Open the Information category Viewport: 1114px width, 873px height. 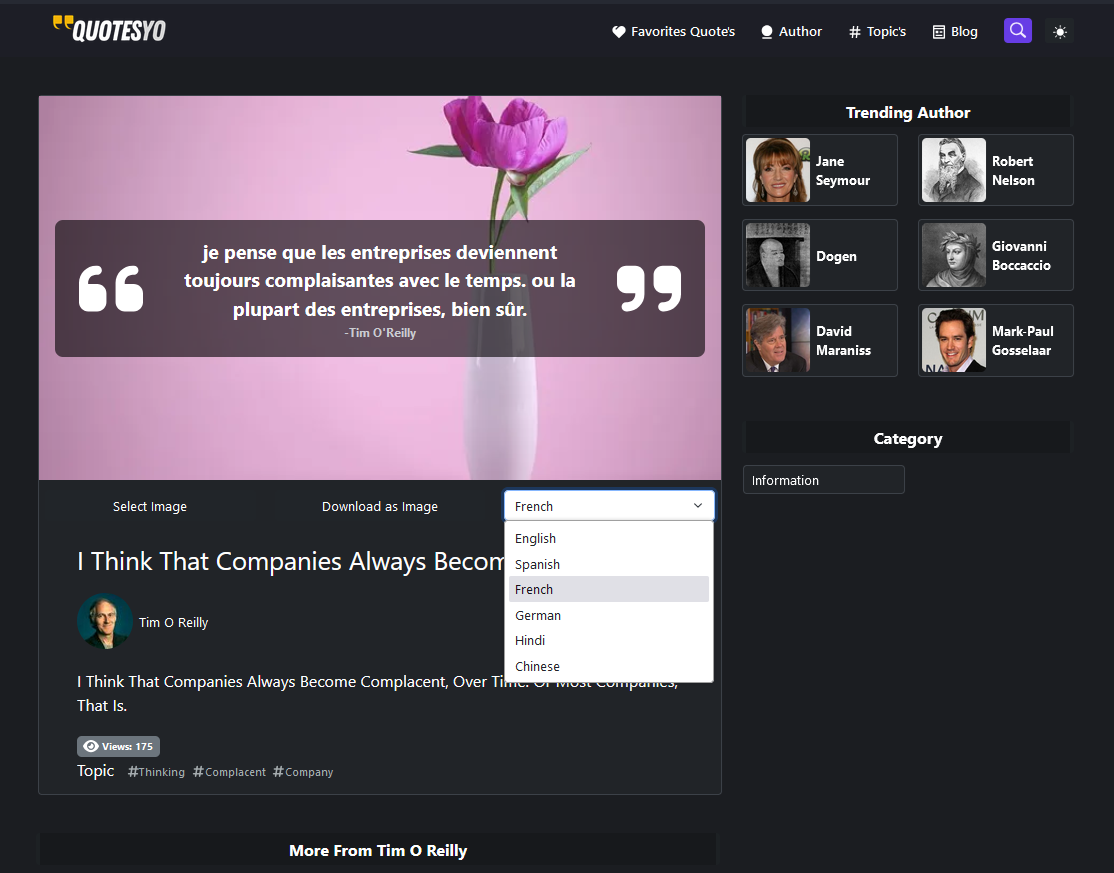[x=823, y=480]
